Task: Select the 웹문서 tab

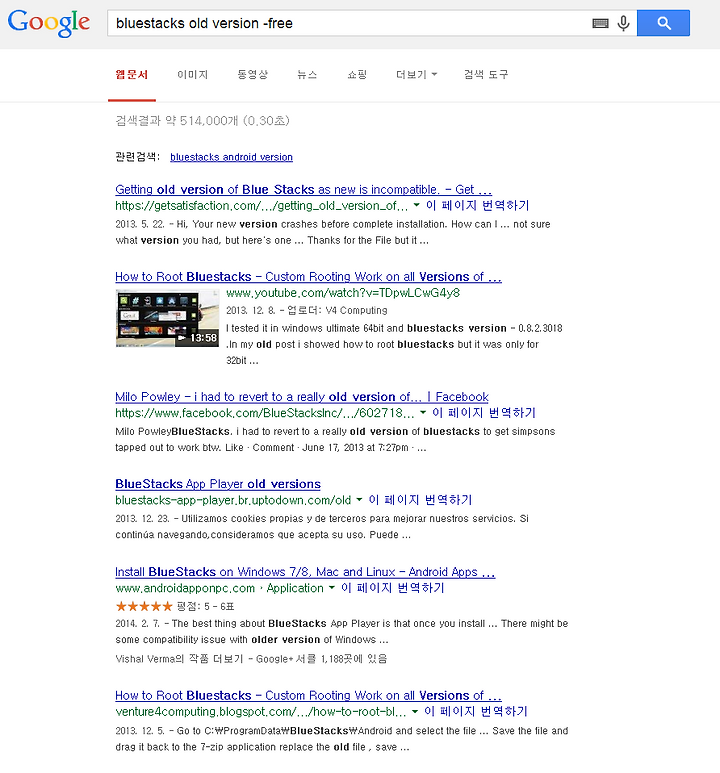Action: pyautogui.click(x=132, y=74)
